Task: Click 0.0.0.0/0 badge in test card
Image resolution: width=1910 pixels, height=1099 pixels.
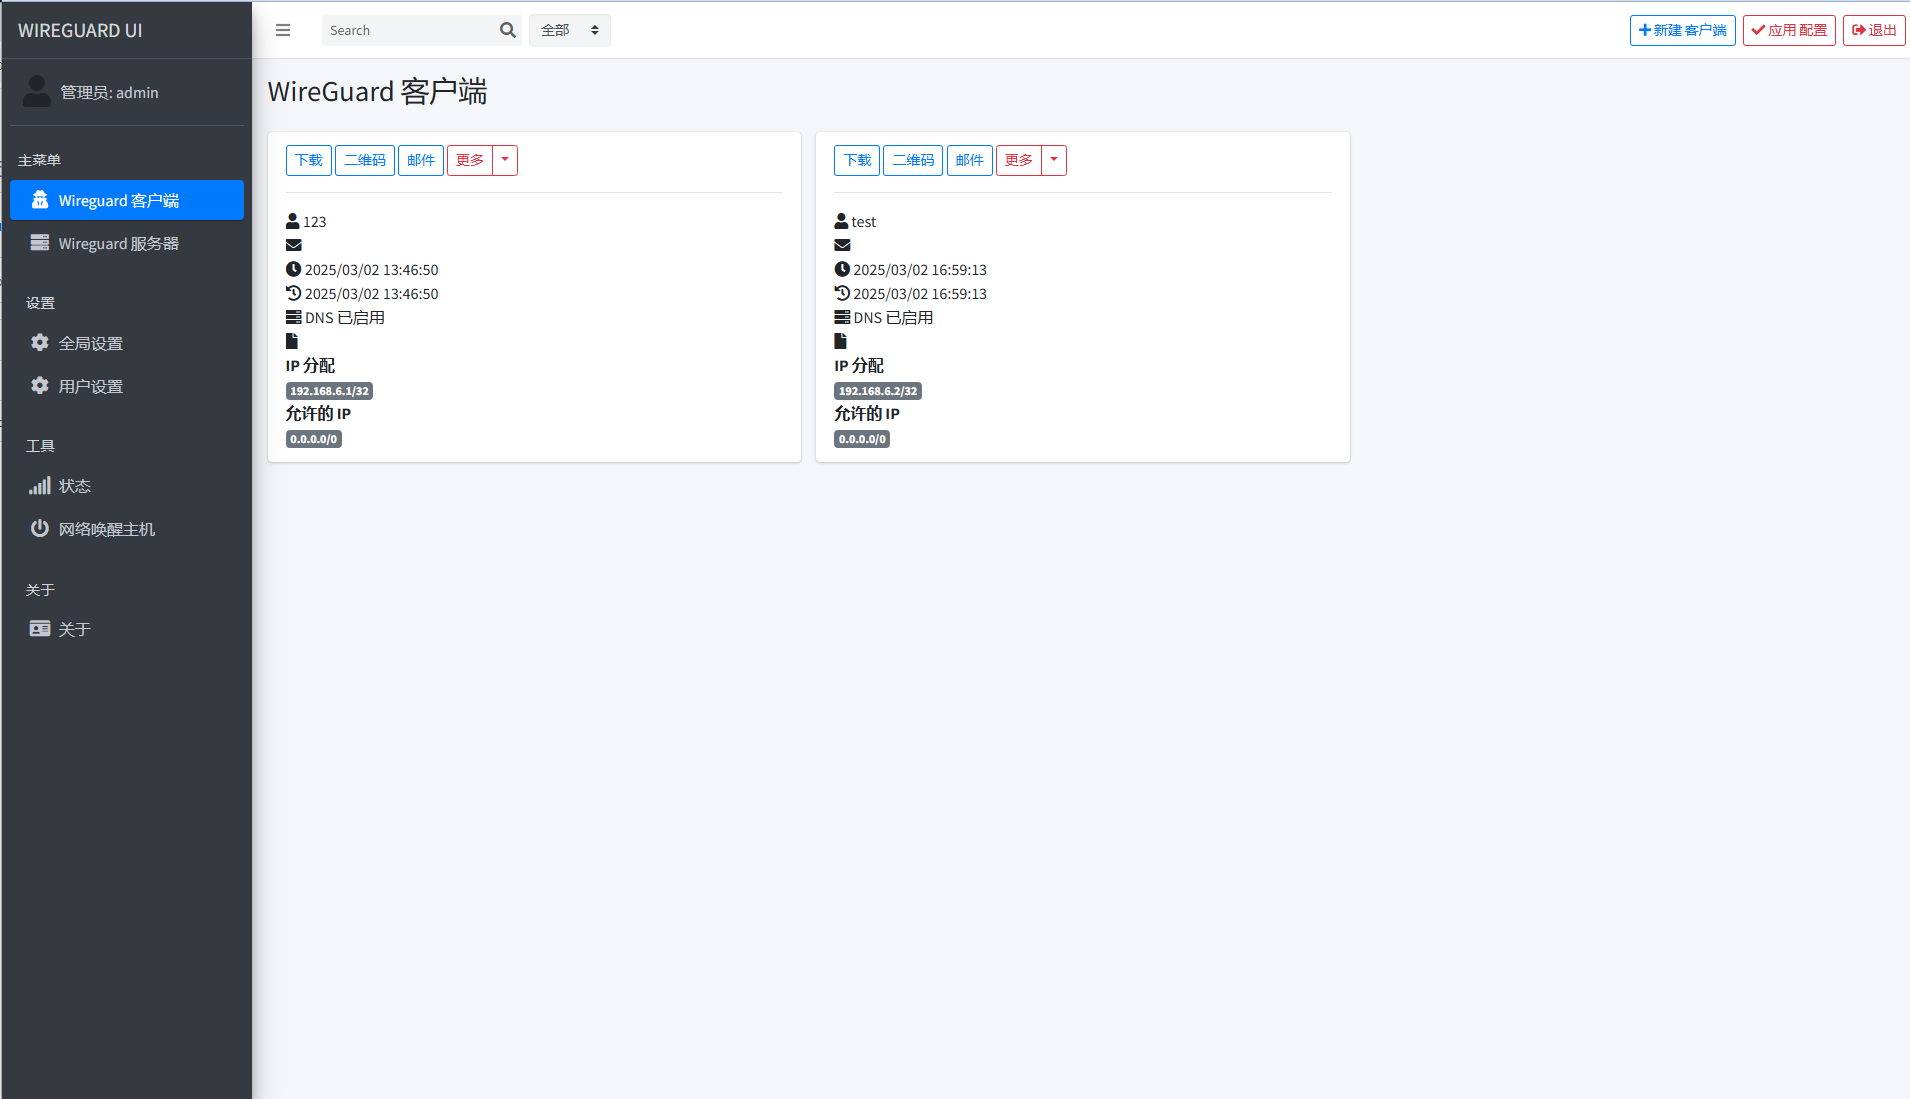Action: 862,439
